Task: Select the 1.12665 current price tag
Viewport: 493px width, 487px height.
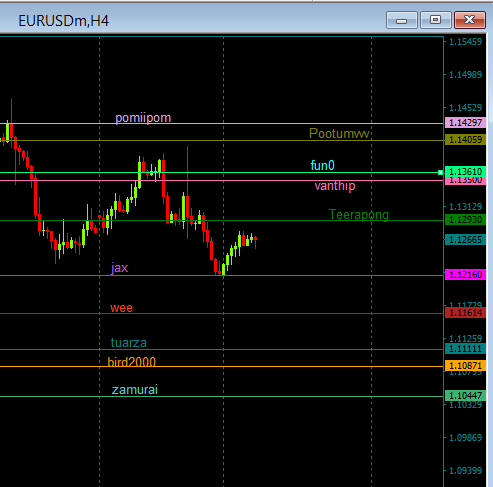Action: (465, 240)
